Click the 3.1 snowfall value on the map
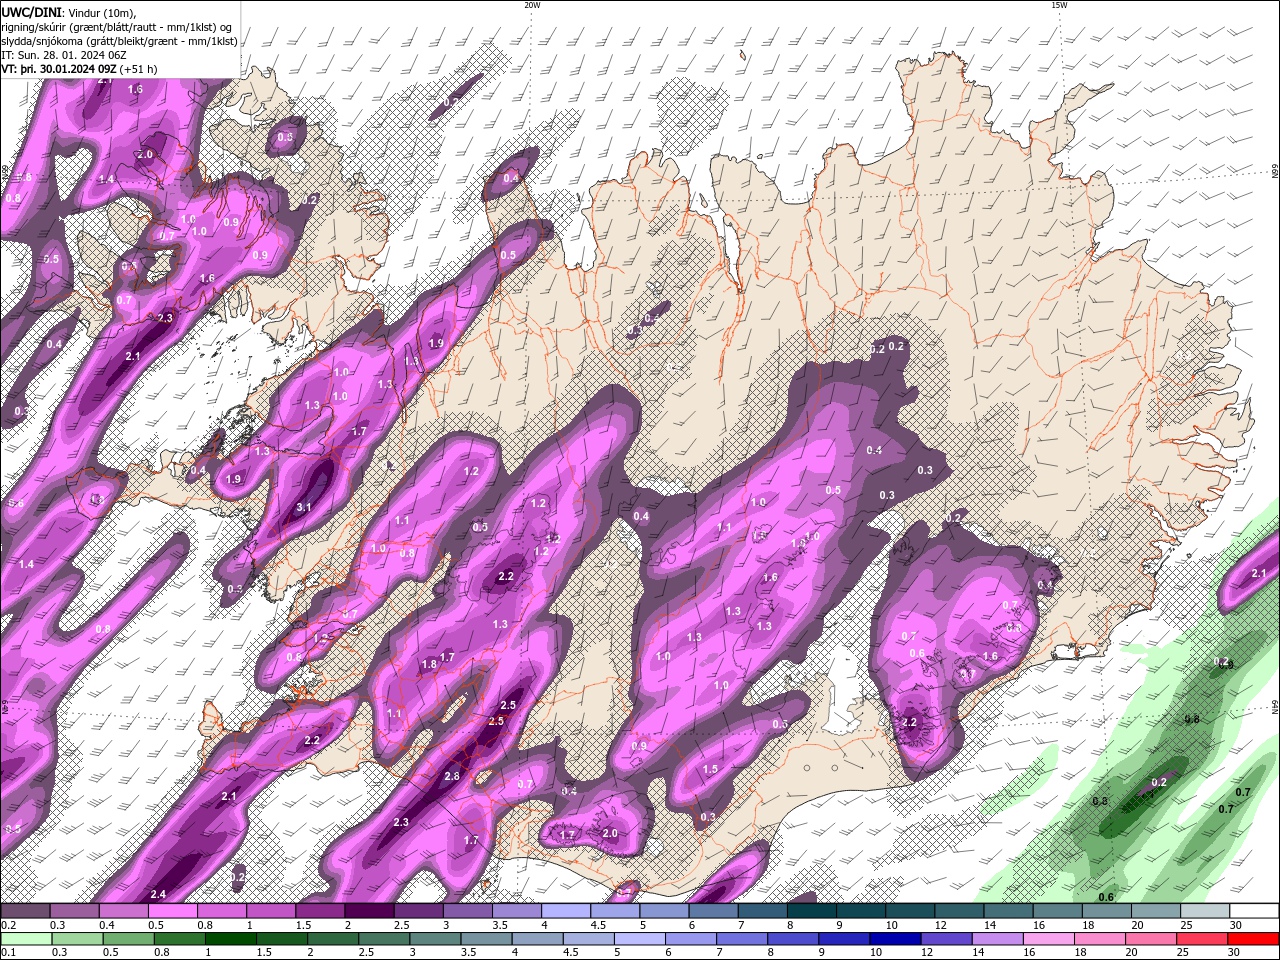The image size is (1280, 960). [x=304, y=507]
